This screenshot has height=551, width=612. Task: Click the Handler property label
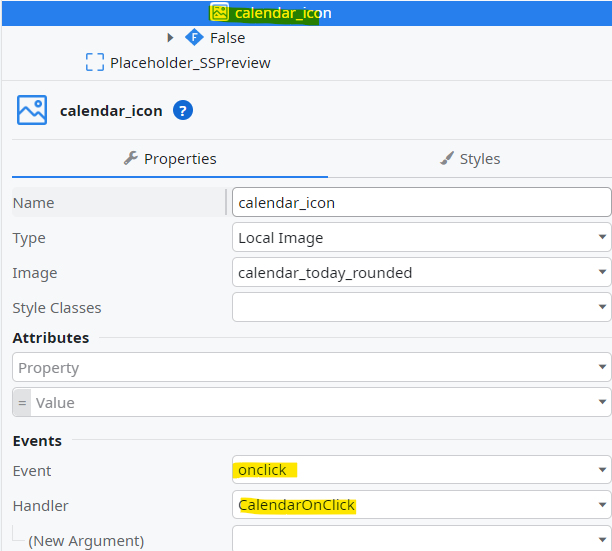(x=41, y=506)
